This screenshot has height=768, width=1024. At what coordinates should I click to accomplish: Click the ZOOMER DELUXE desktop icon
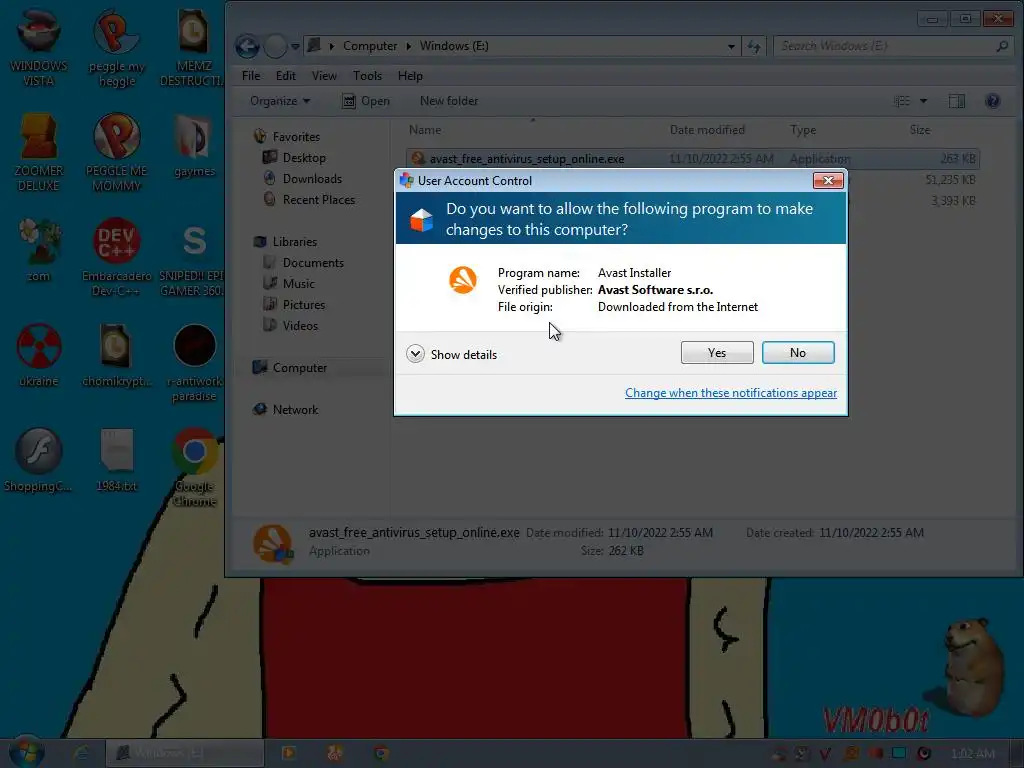coord(39,152)
